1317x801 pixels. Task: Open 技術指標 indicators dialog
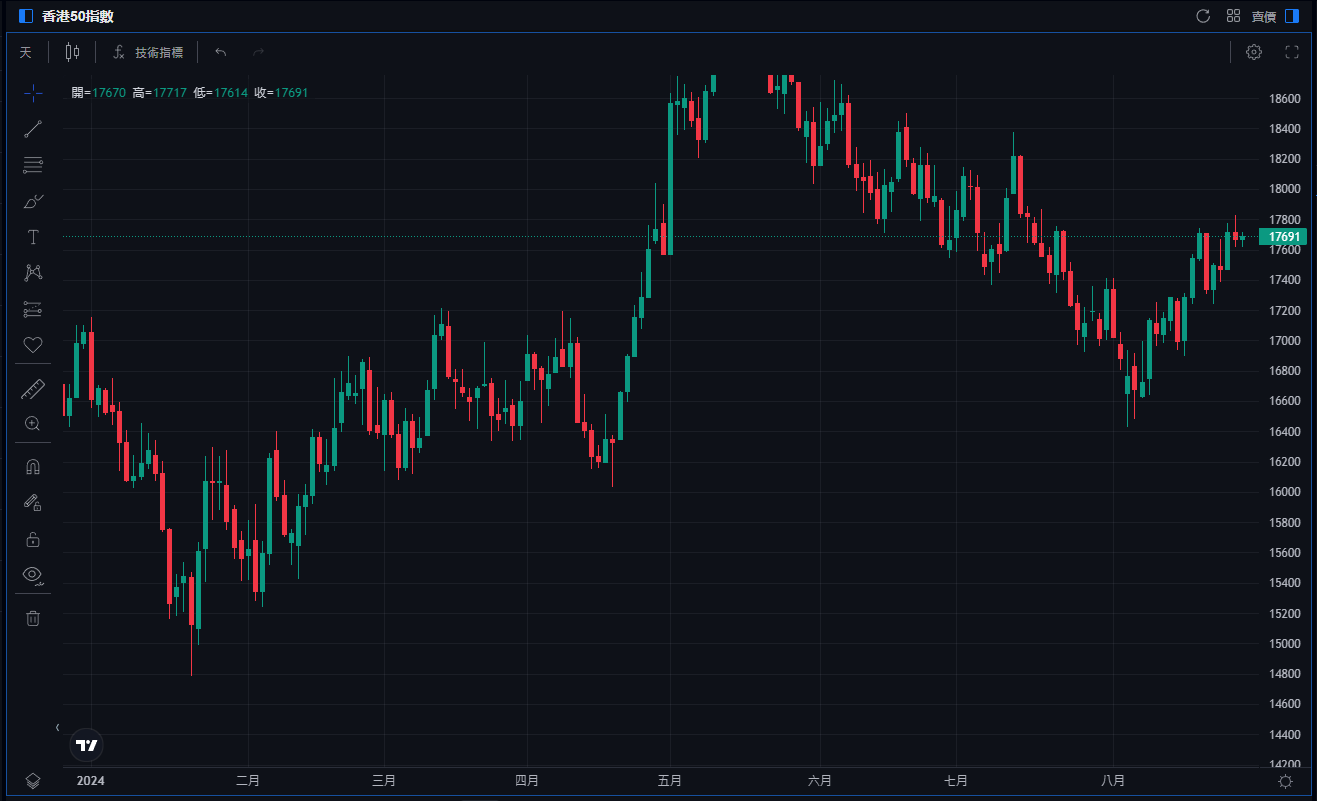[x=148, y=52]
